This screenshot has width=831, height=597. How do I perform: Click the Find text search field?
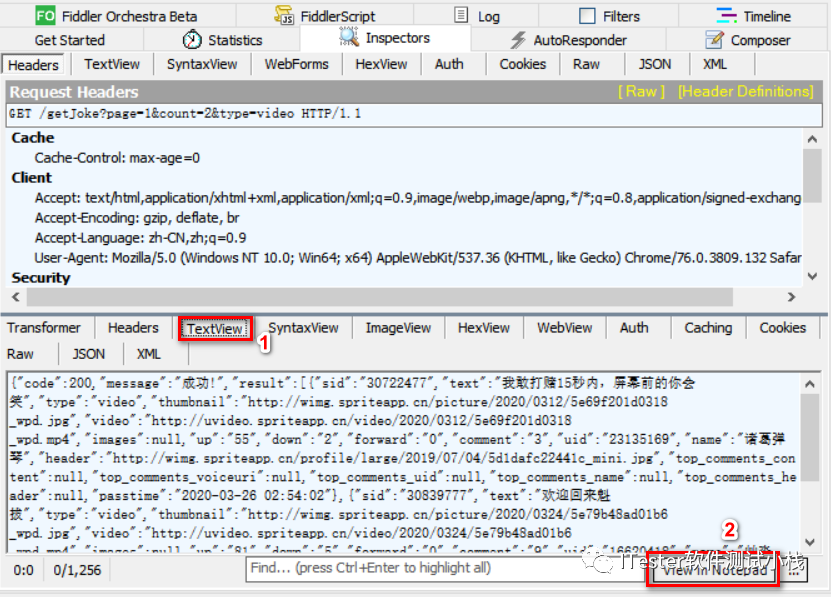pos(447,569)
